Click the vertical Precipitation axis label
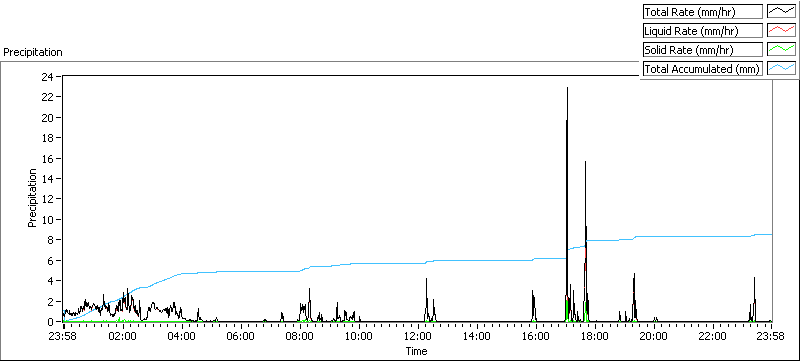Viewport: 800px width, 361px height. [32, 197]
